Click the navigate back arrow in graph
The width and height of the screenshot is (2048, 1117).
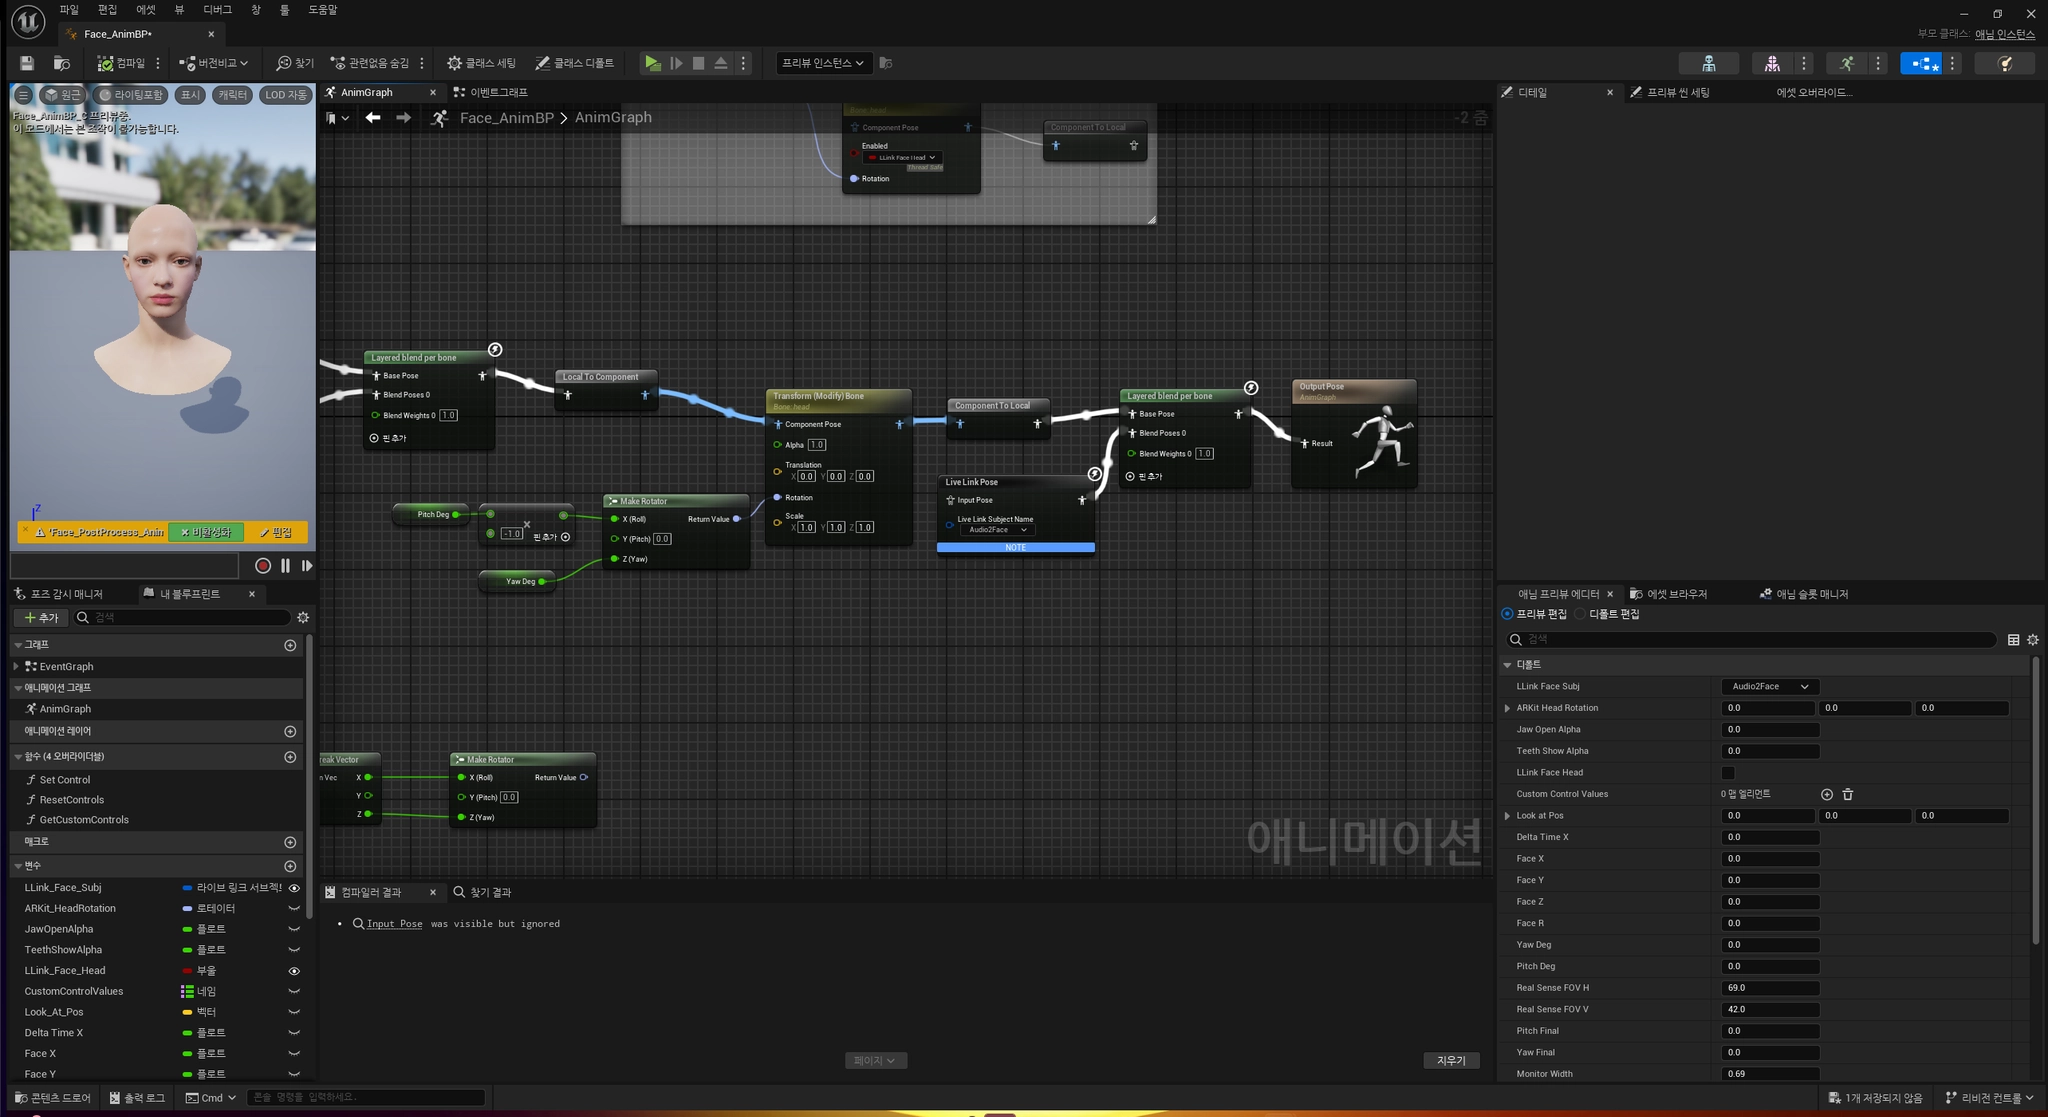click(373, 118)
